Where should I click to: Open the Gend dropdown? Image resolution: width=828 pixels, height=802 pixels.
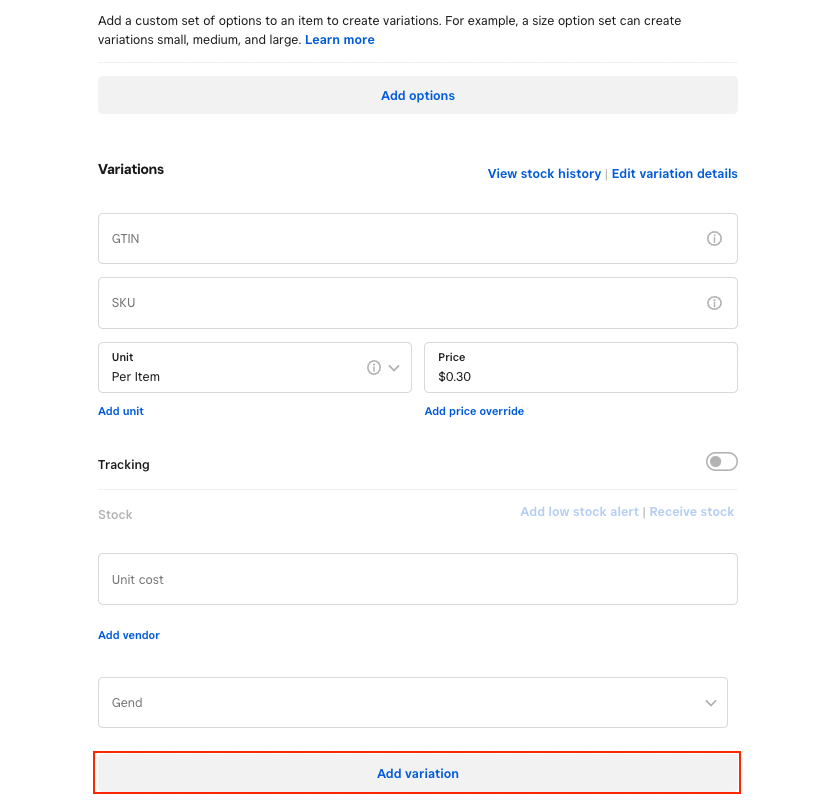pos(412,703)
